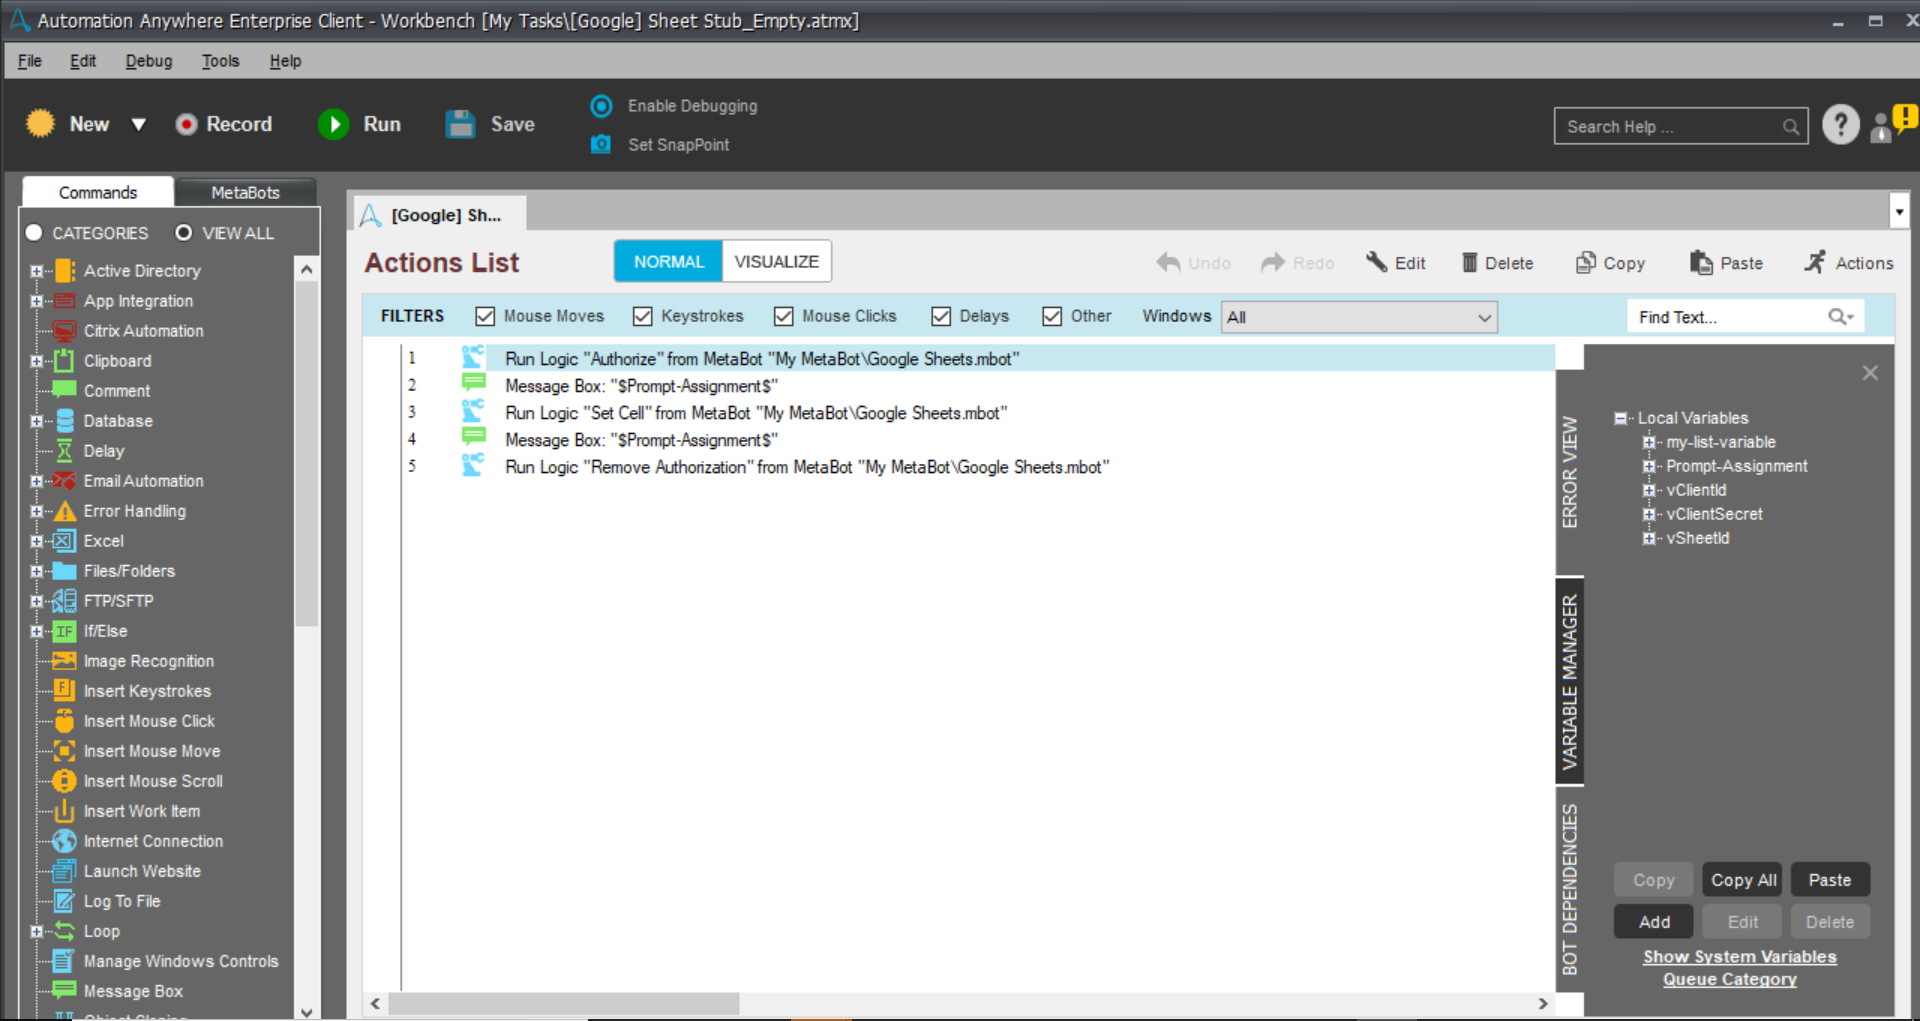Click the Delete trash icon
Viewport: 1920px width, 1021px height.
1470,262
